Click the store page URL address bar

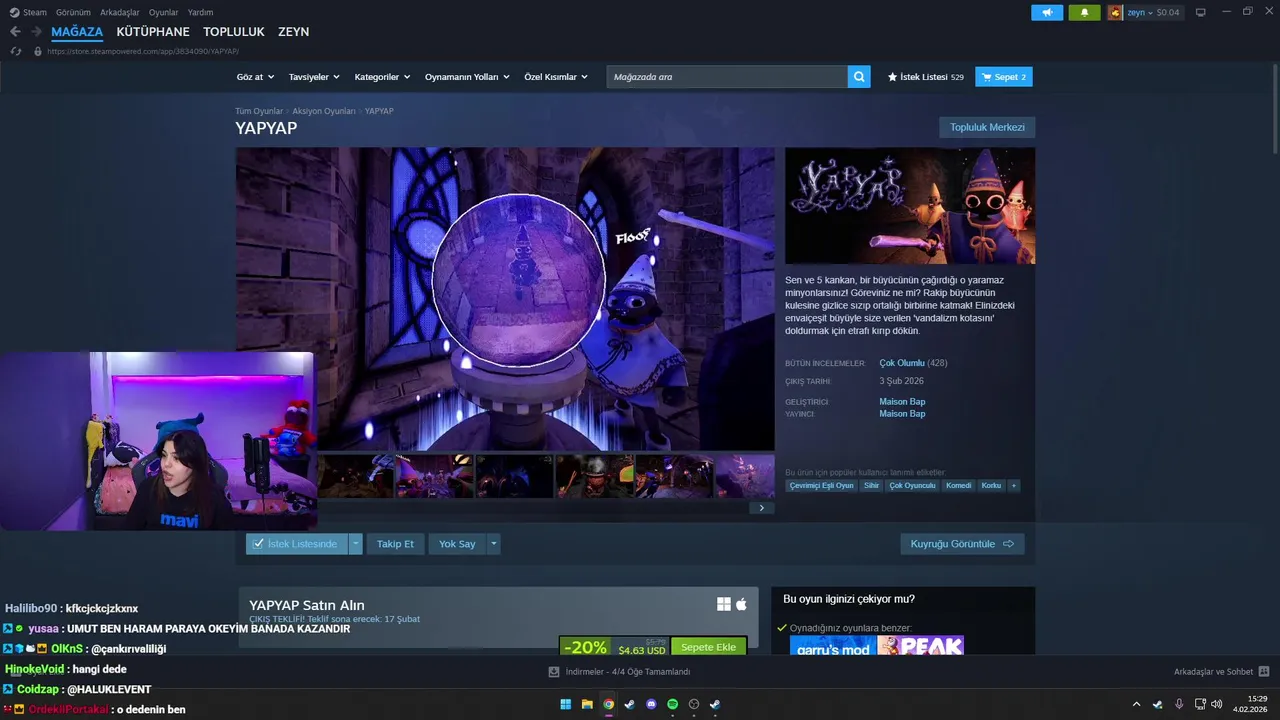click(x=144, y=51)
